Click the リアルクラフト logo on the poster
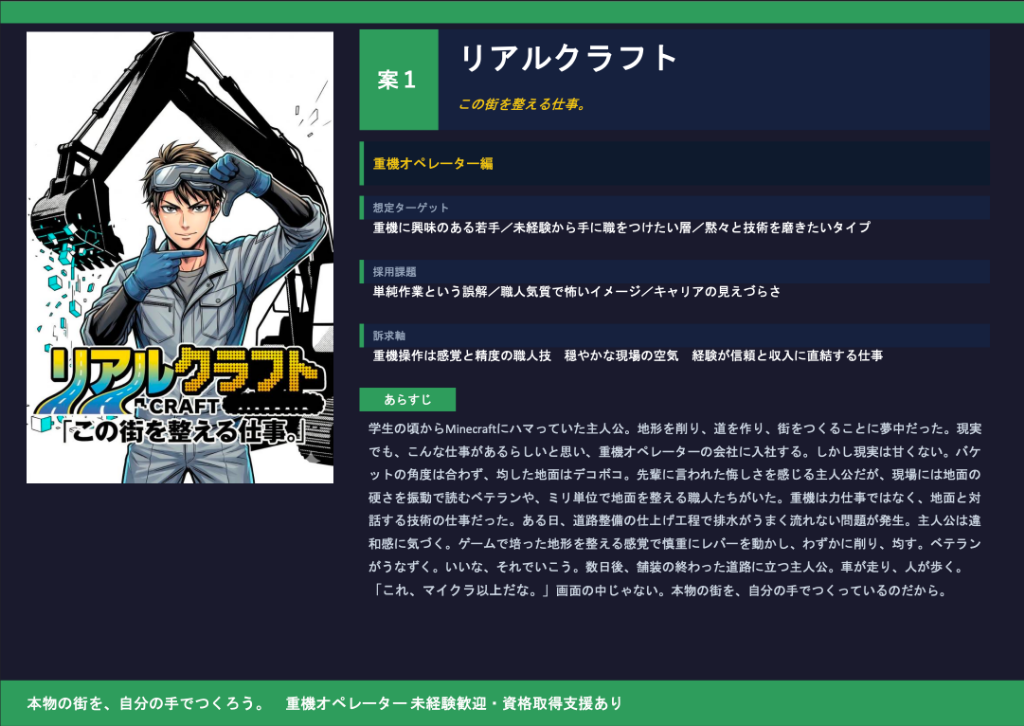This screenshot has width=1024, height=726. click(180, 370)
